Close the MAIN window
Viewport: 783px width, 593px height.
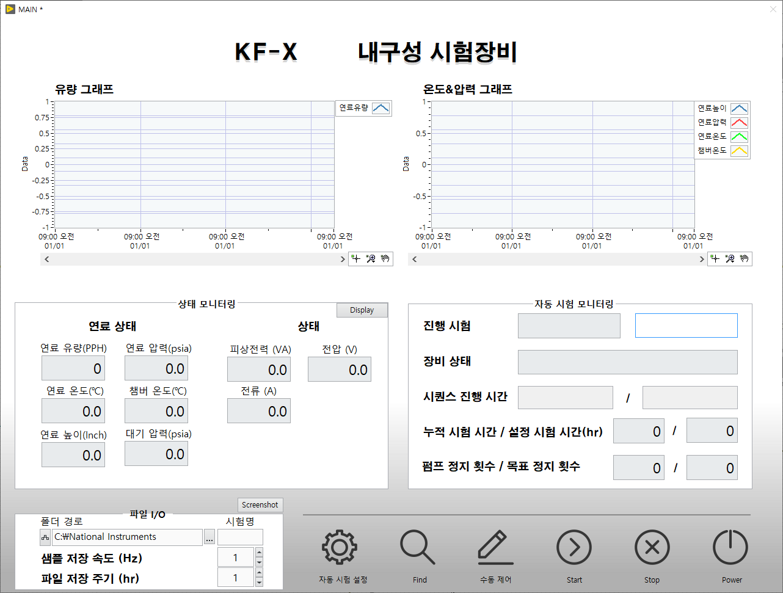(x=773, y=9)
